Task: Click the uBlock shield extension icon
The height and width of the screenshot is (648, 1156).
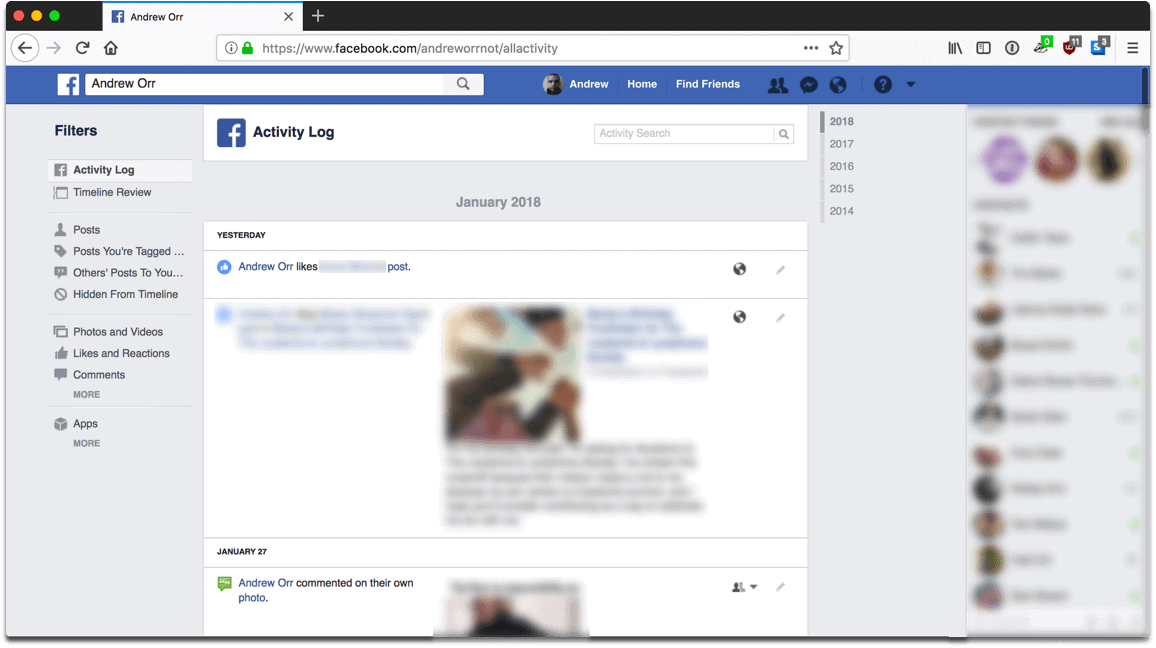Action: [x=1070, y=46]
